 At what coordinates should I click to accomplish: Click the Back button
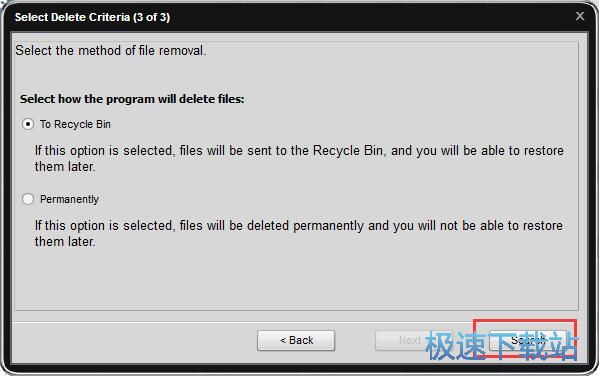(x=296, y=340)
